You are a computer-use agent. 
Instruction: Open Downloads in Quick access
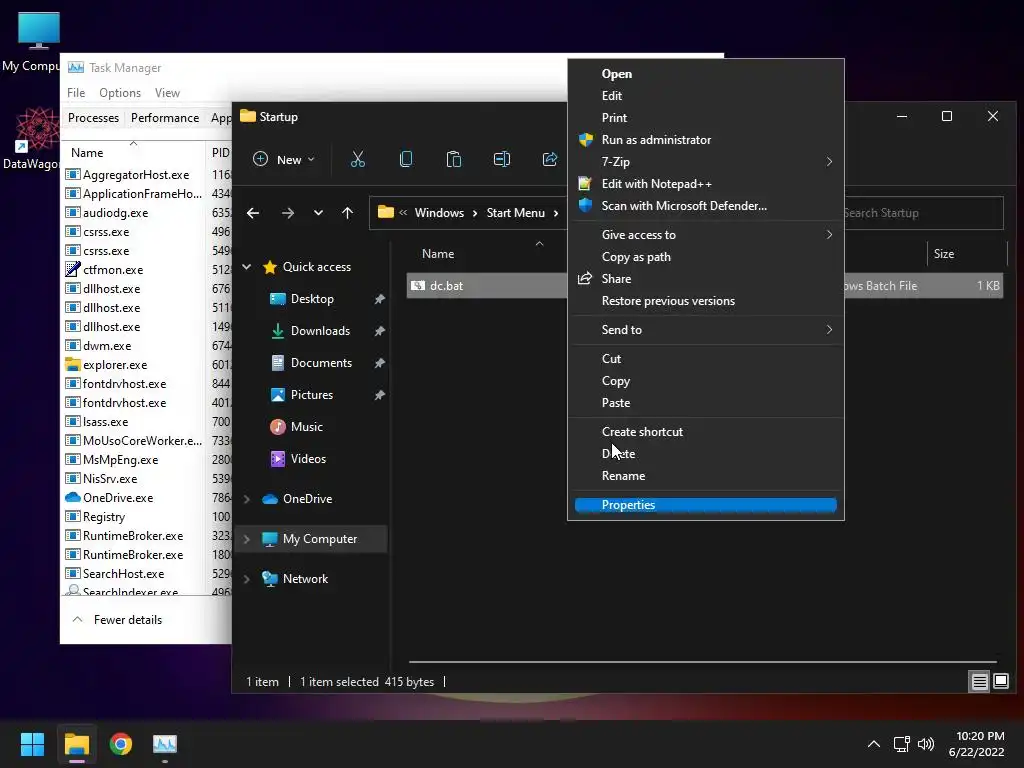click(x=320, y=331)
